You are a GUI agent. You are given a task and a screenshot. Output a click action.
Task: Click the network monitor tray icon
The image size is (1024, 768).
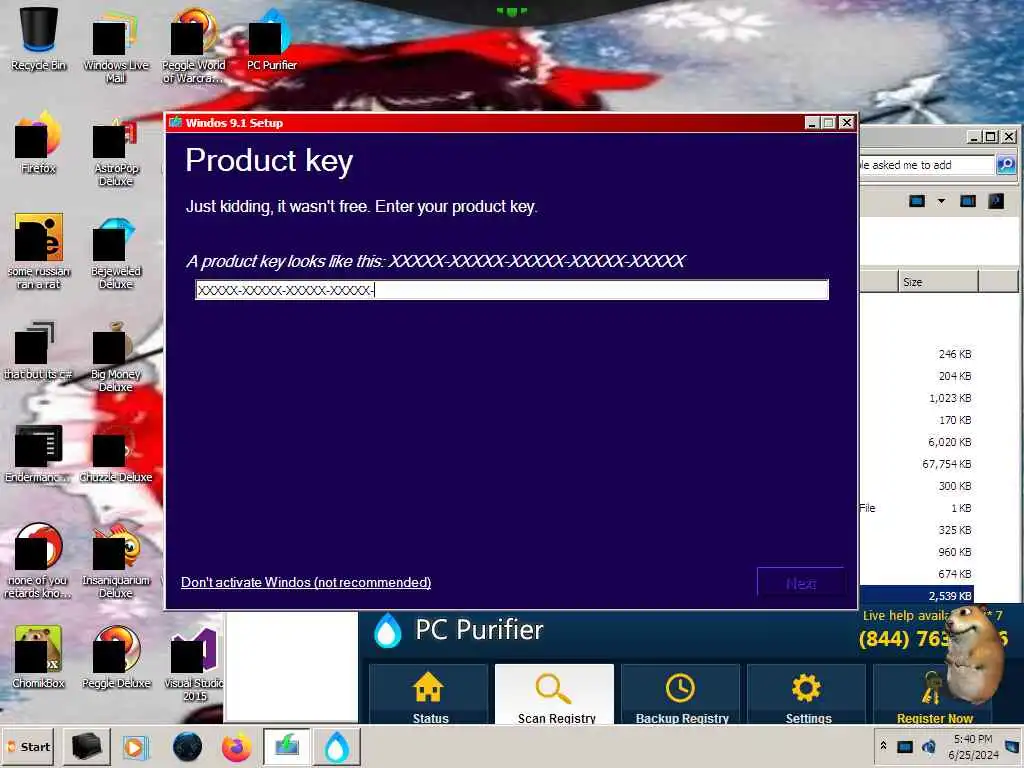point(904,747)
